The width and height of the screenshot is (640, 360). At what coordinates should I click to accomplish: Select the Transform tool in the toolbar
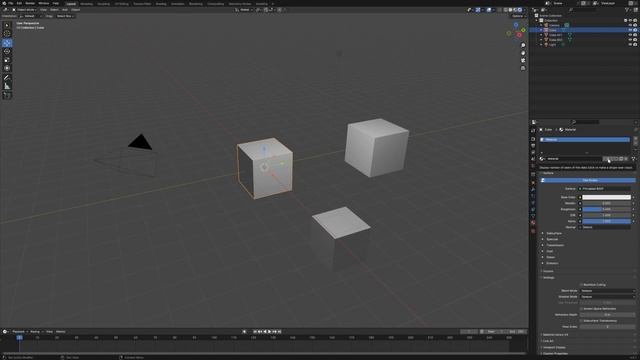[7, 68]
